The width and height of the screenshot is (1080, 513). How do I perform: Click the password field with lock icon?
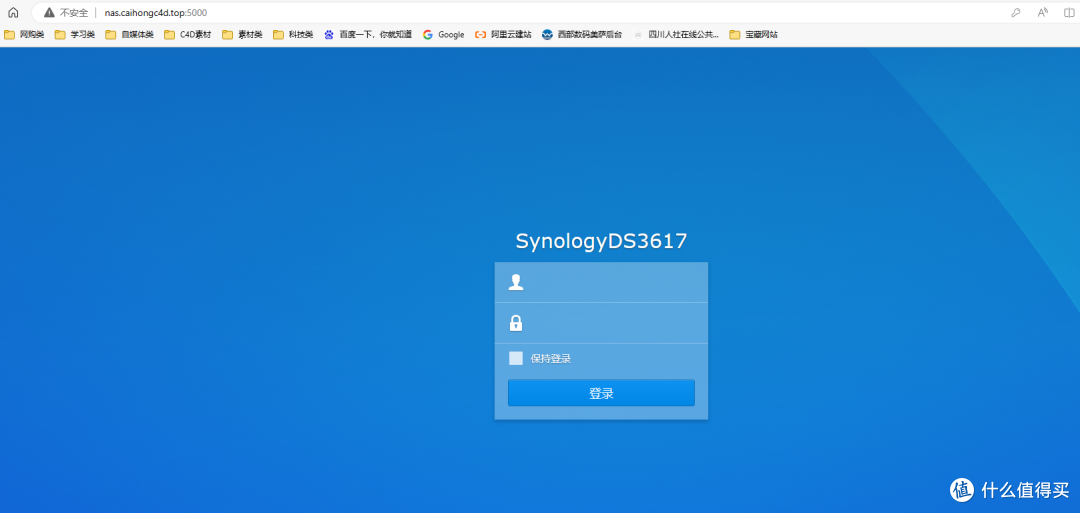[x=601, y=323]
